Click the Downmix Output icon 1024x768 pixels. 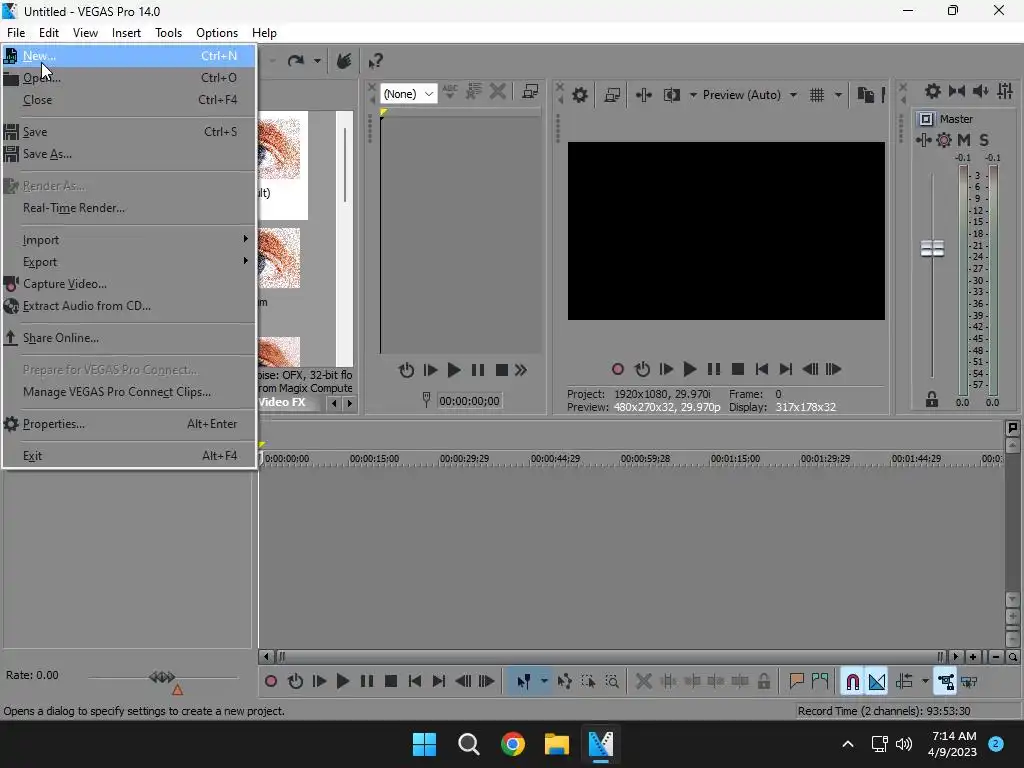tap(957, 91)
